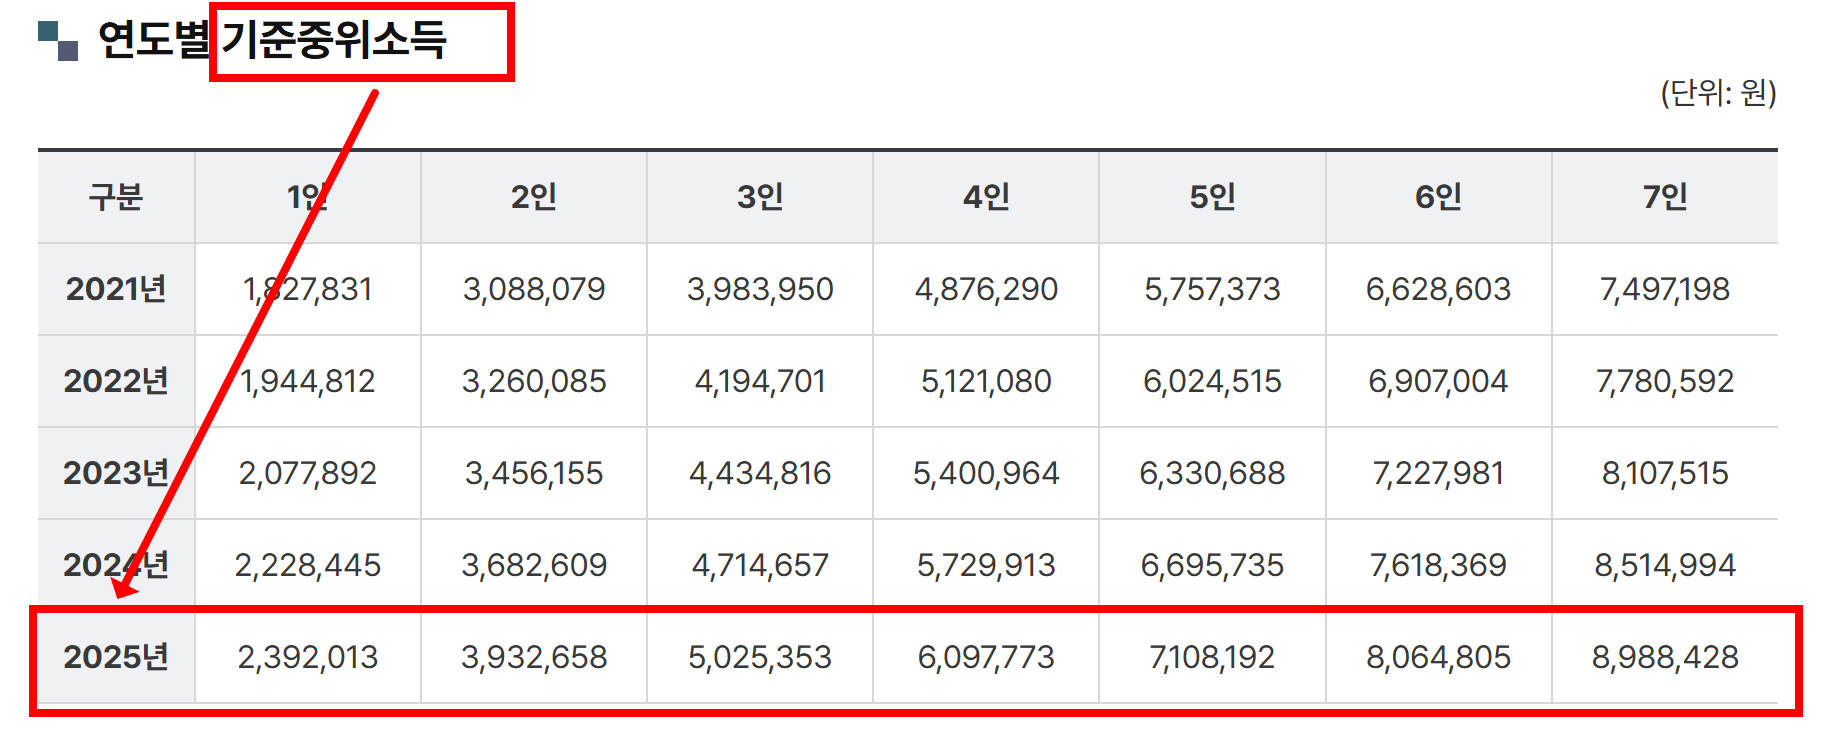The height and width of the screenshot is (732, 1845).
Task: Click the value 4,714,657
Action: tap(760, 565)
